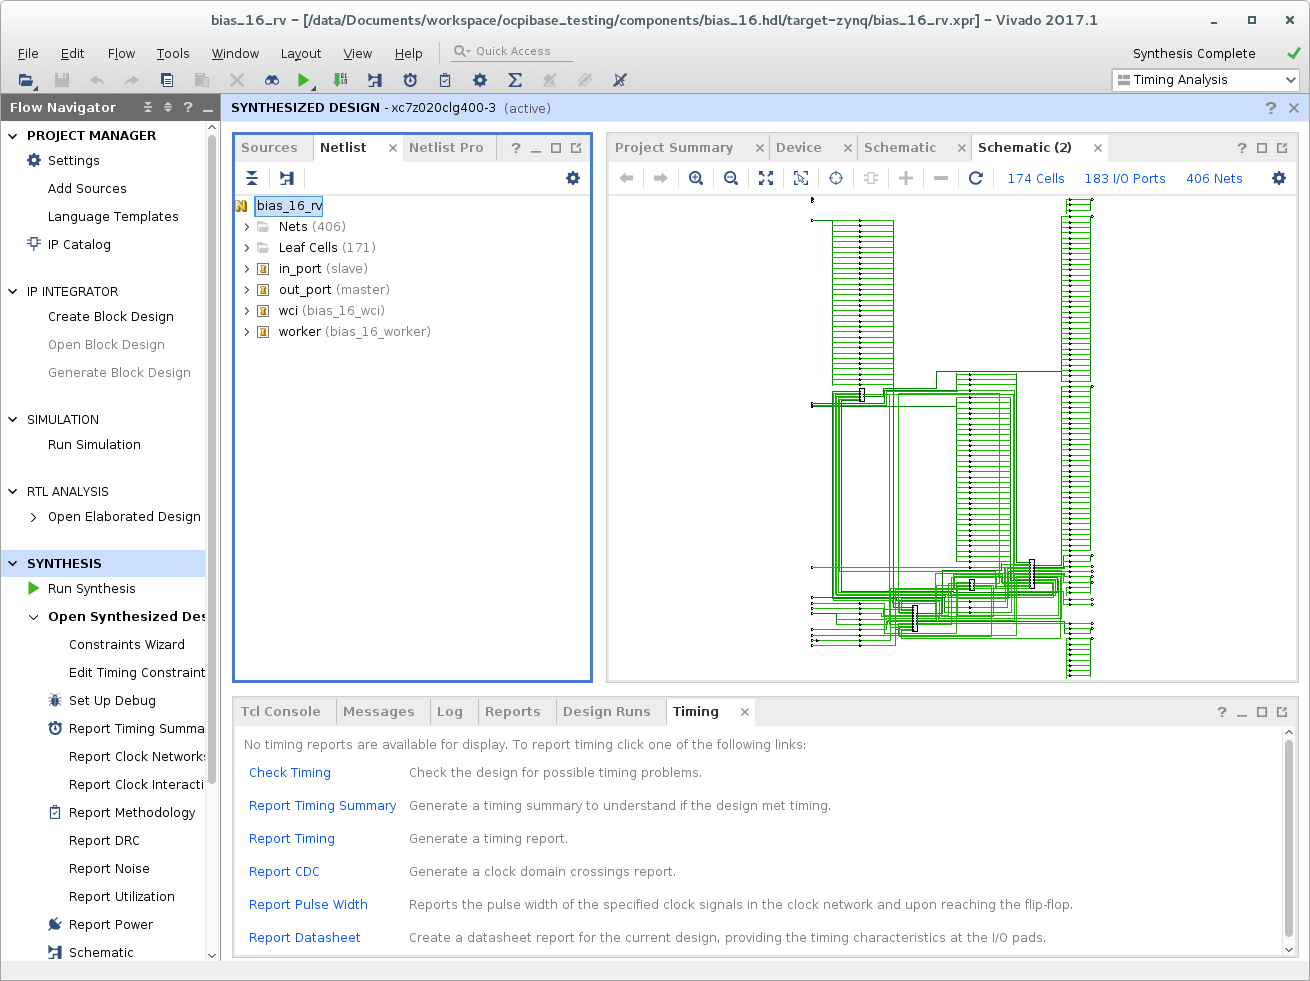The width and height of the screenshot is (1310, 981).
Task: Click the timing clock icon in toolbar
Action: click(x=410, y=80)
